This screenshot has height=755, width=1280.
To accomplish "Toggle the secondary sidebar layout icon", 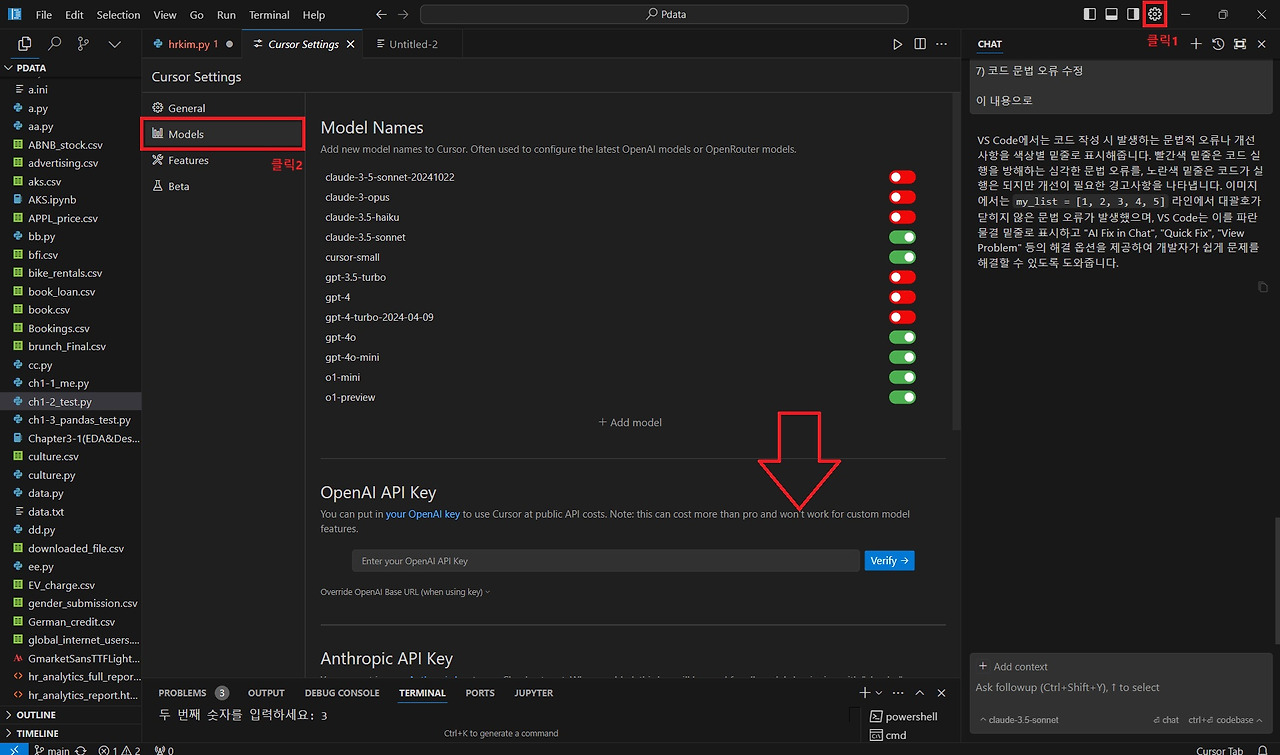I will (1133, 14).
